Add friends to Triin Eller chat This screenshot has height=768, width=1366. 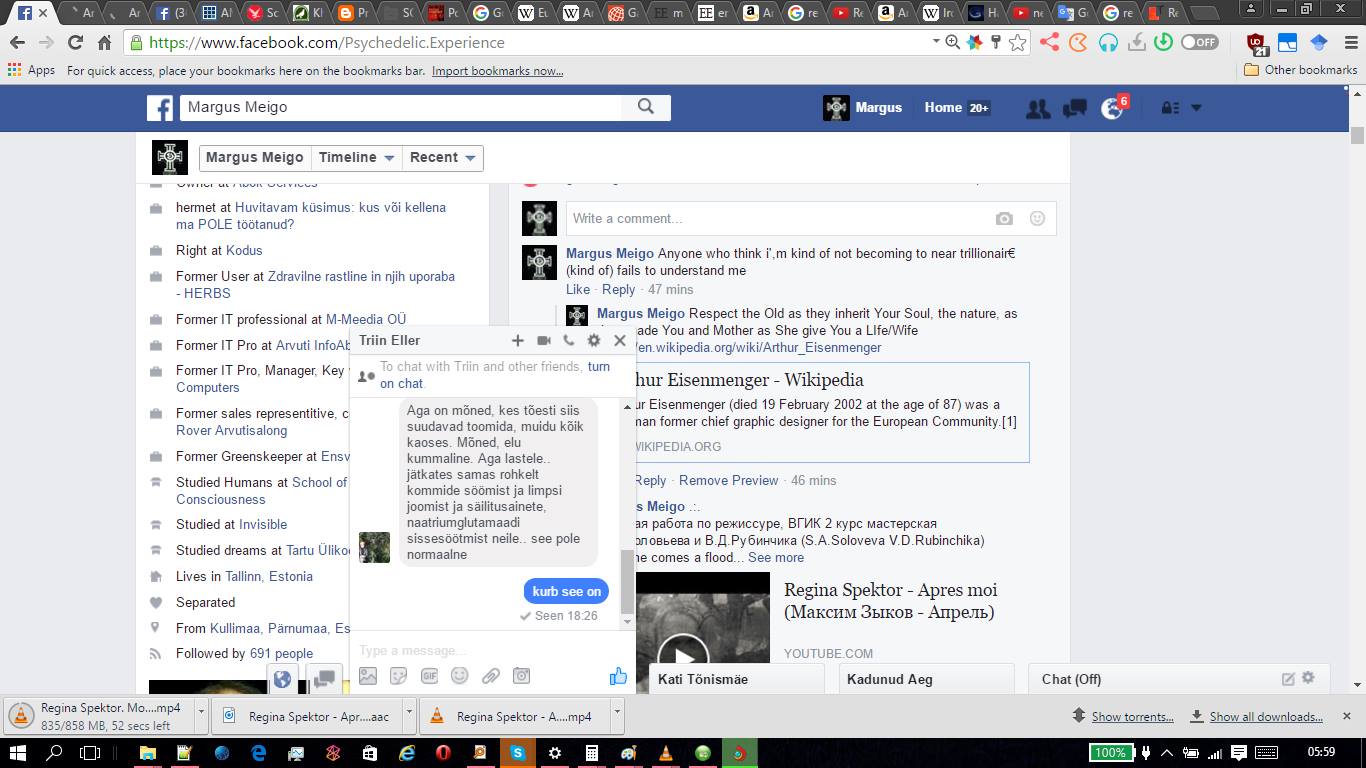coord(517,340)
